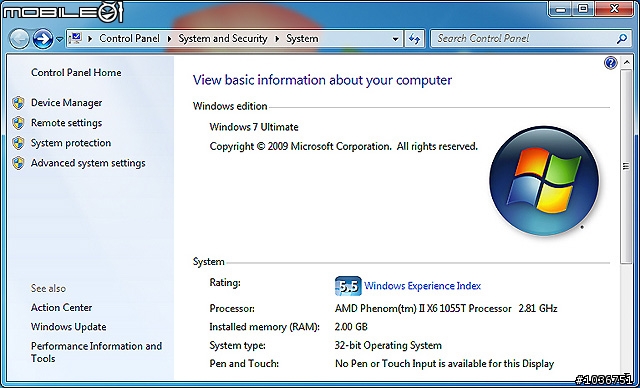Screen dimensions: 640x388
Task: Click the 5.5 rating badge icon
Action: 348,286
